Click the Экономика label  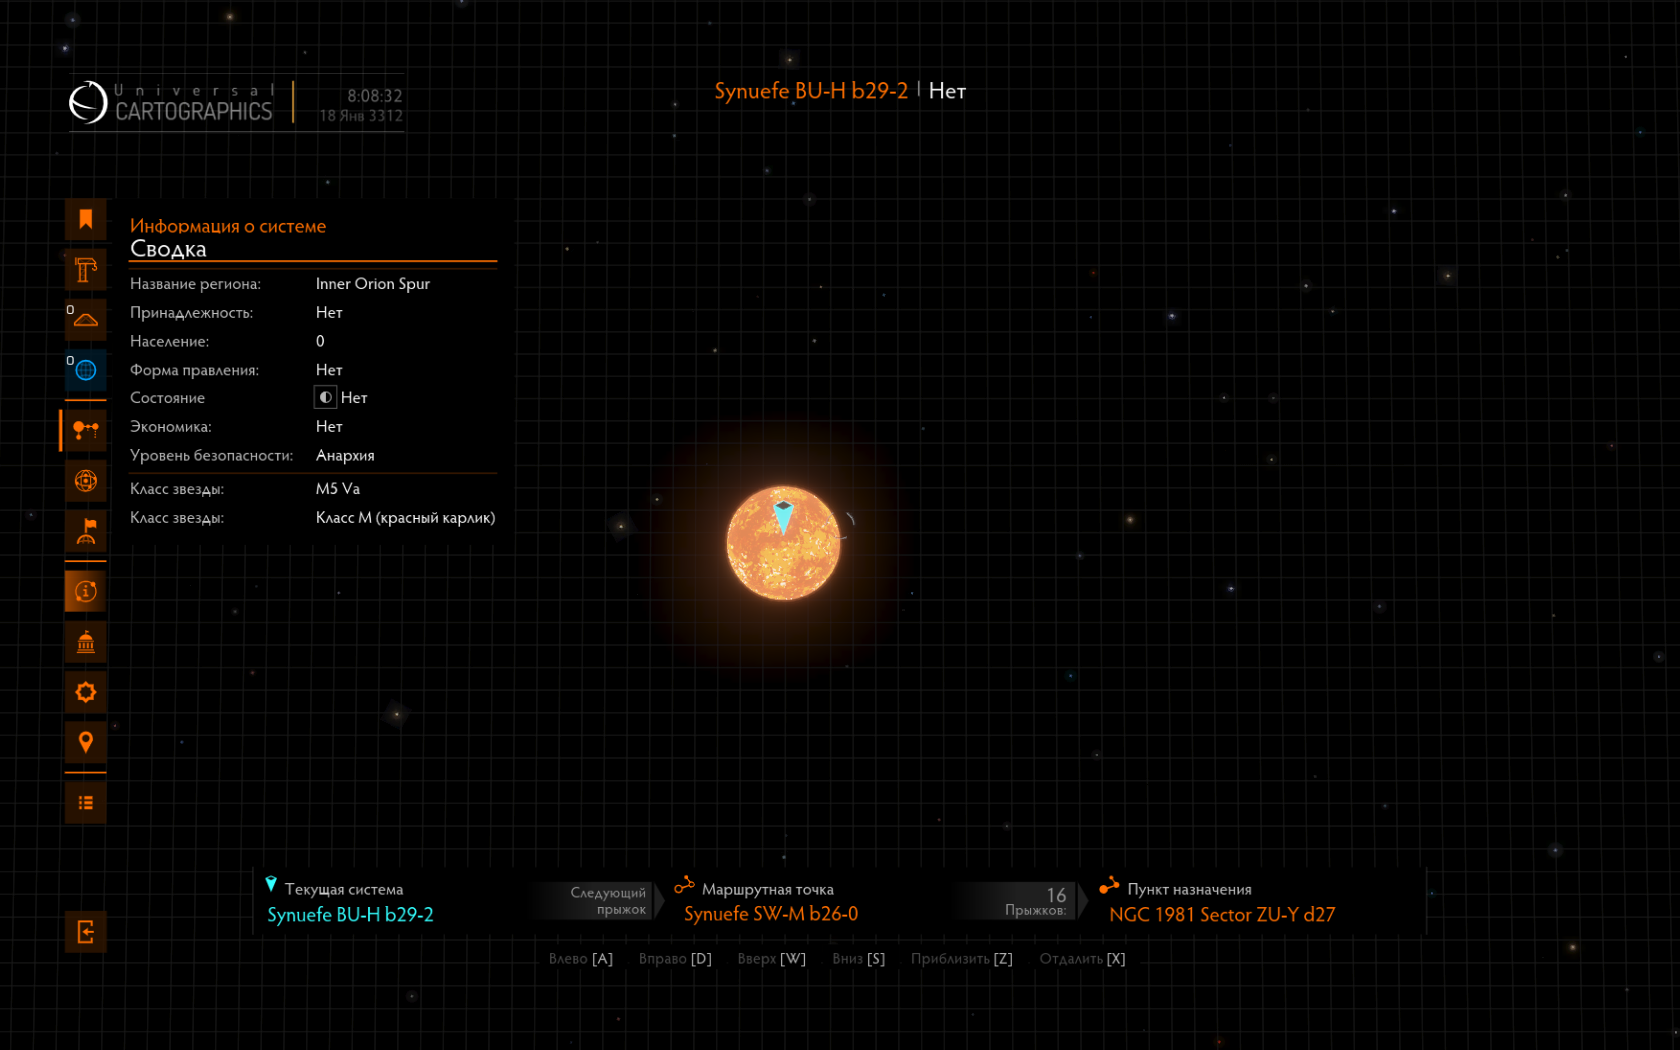click(x=170, y=427)
